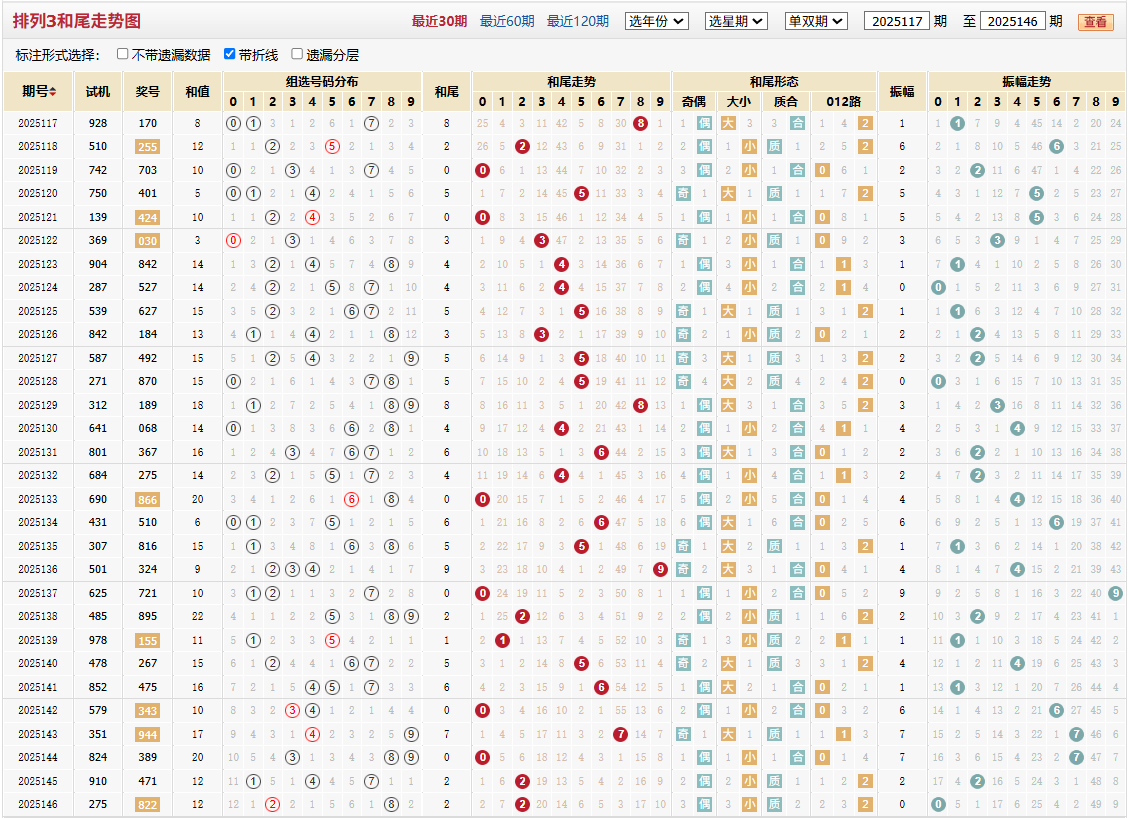Screen dimensions: 1128x818
Task: Click test number 928 in row 2025117
Action: coord(98,123)
